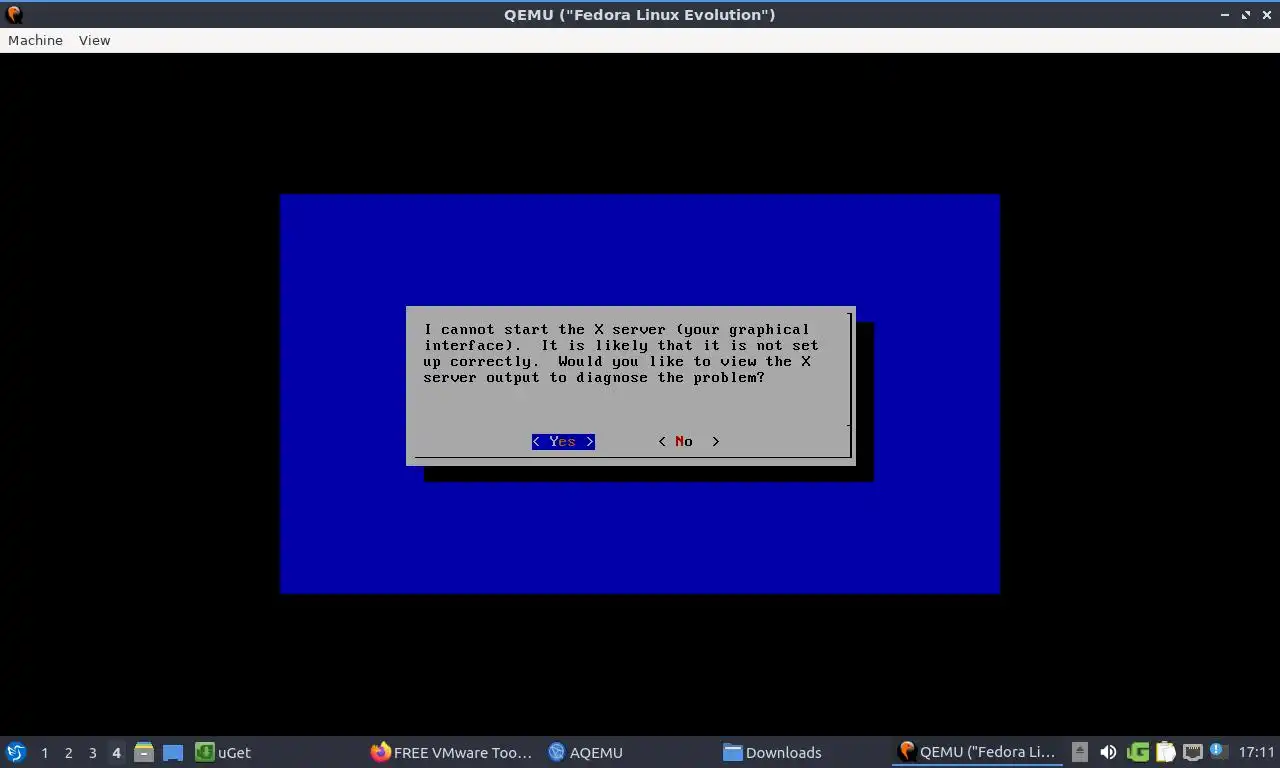This screenshot has height=768, width=1280.
Task: Open the file manager drawer icon in the panel
Action: click(144, 752)
